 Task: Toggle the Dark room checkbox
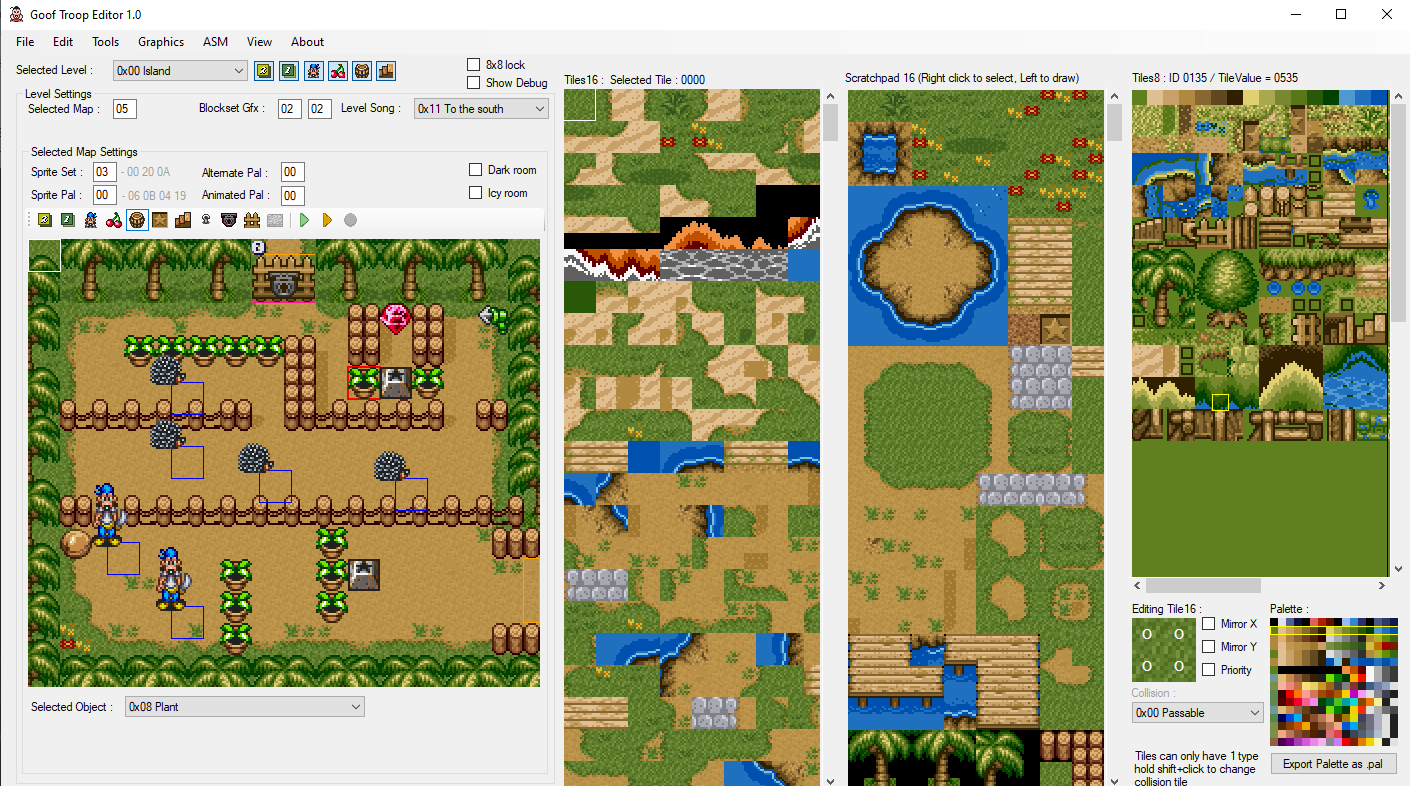[x=476, y=170]
